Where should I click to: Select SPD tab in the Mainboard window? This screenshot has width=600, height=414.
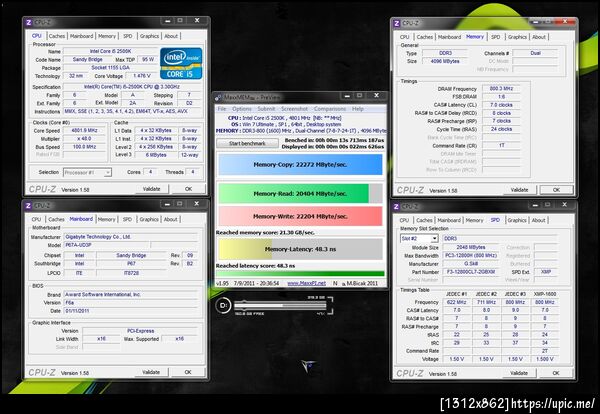tap(127, 219)
